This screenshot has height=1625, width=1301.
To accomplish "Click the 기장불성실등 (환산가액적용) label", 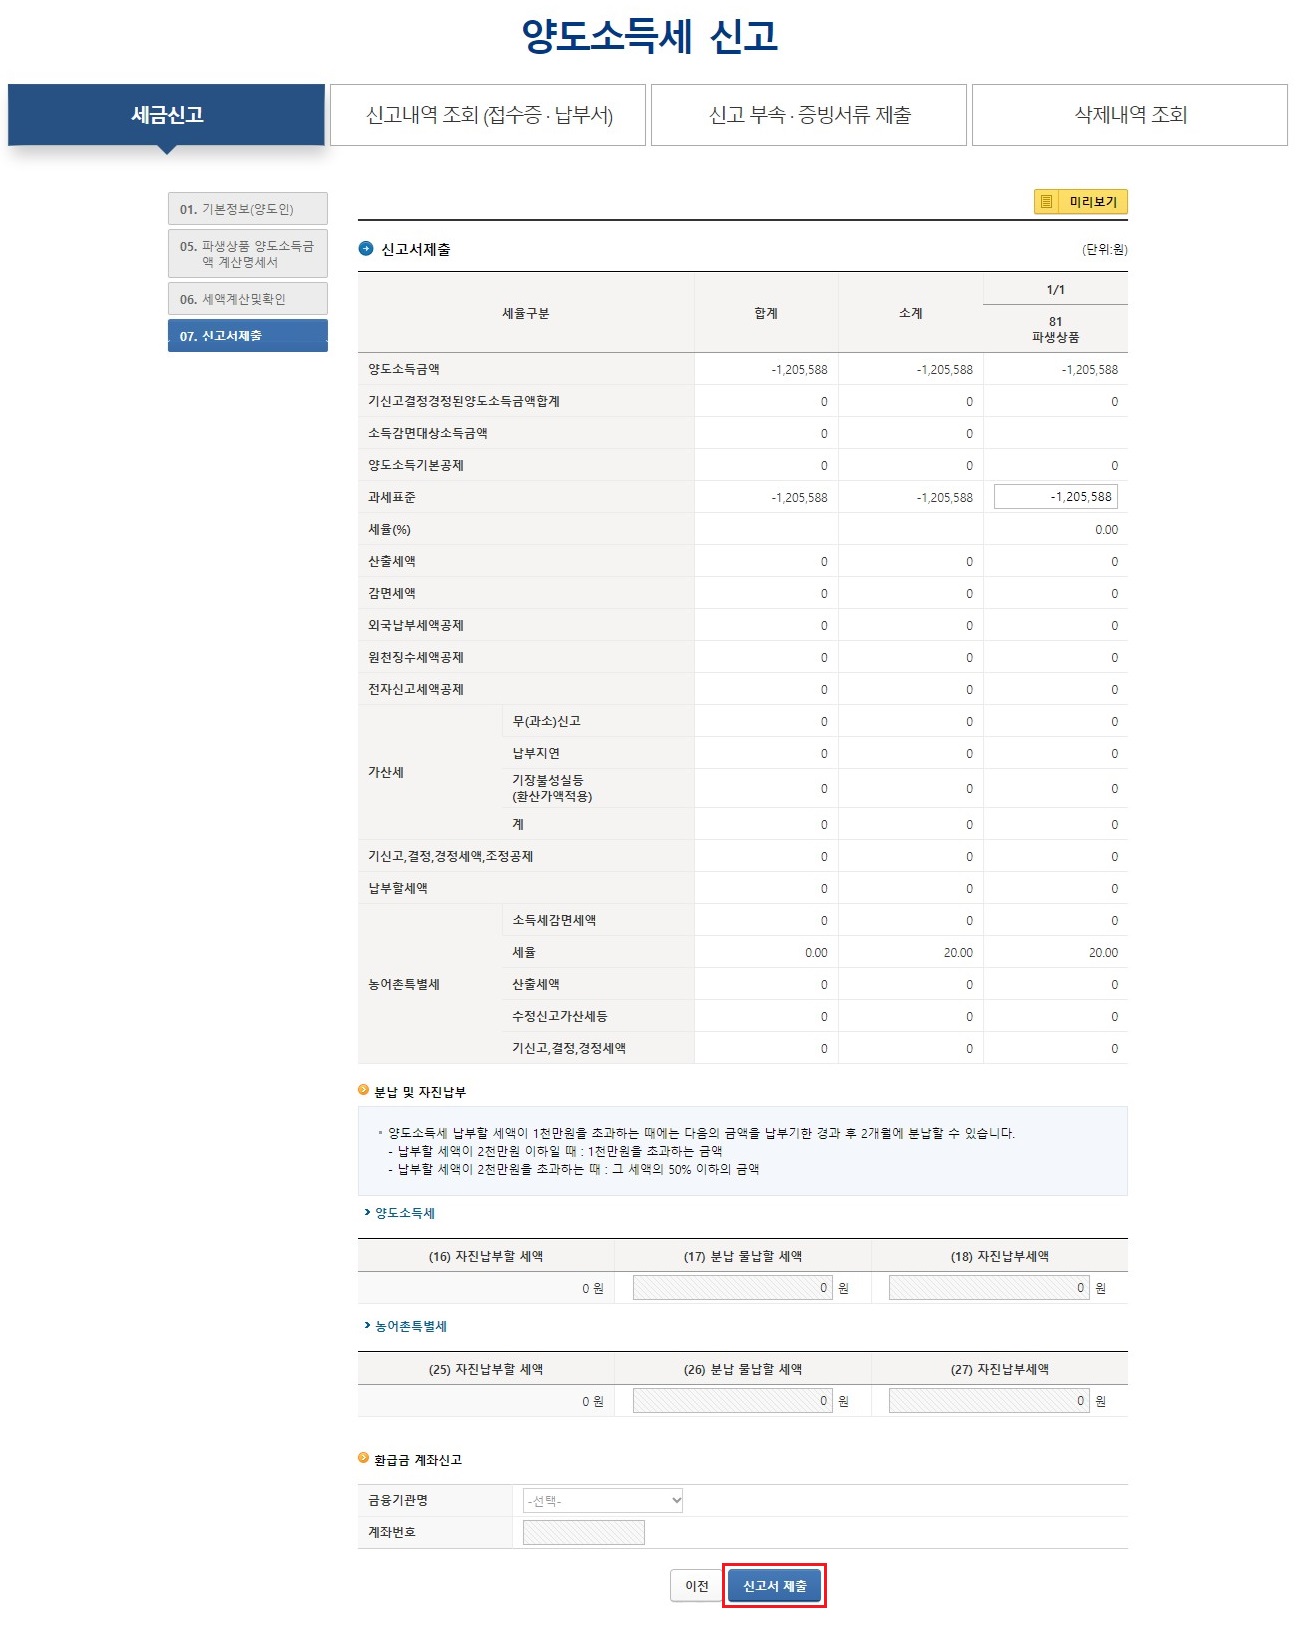I will 552,788.
